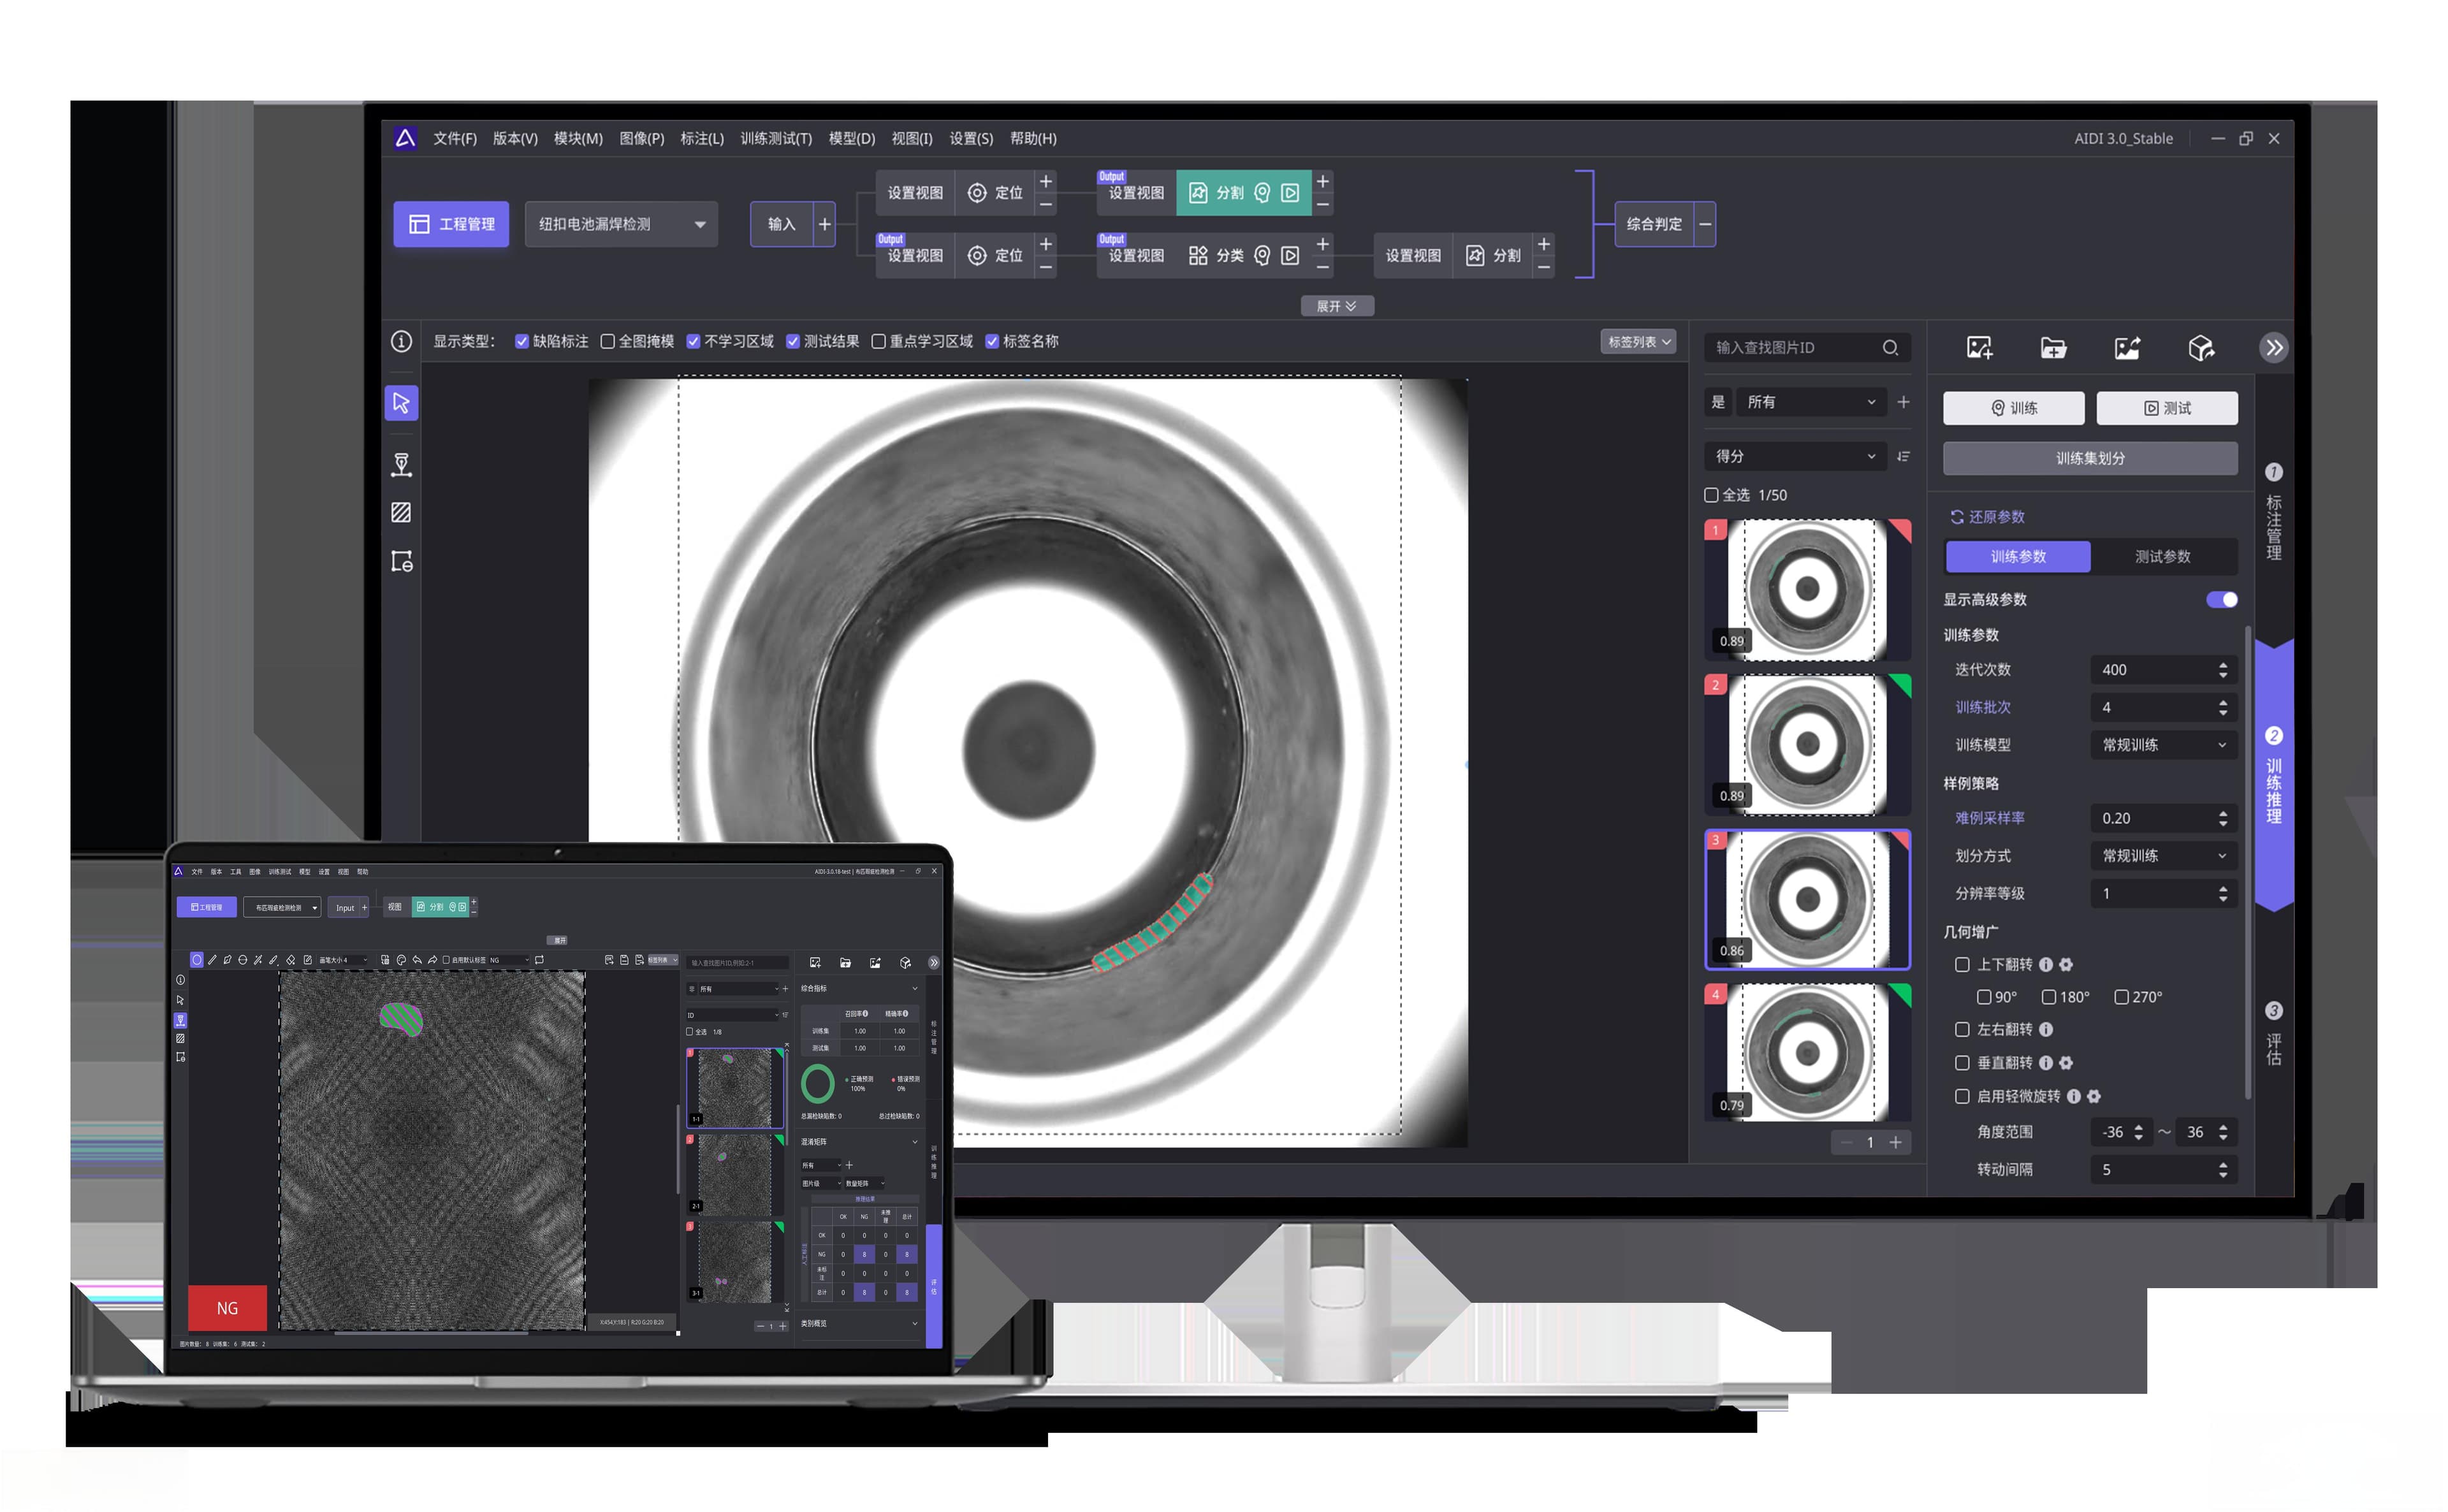2448x1512 pixels.
Task: Enable 全图掩模 checkbox
Action: click(608, 342)
